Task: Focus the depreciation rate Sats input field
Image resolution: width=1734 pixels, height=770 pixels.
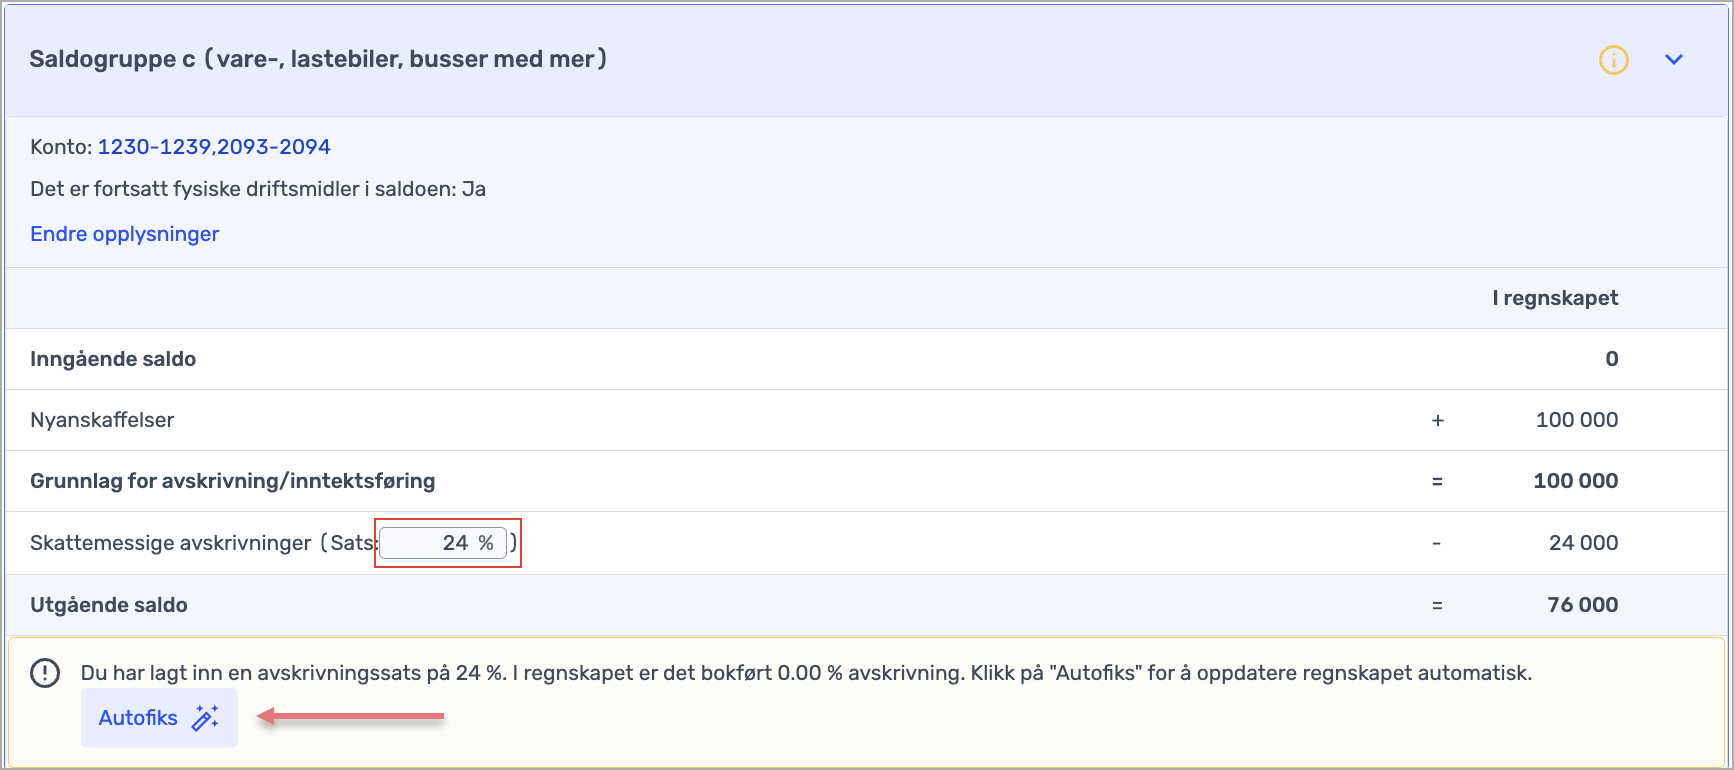Action: (x=443, y=543)
